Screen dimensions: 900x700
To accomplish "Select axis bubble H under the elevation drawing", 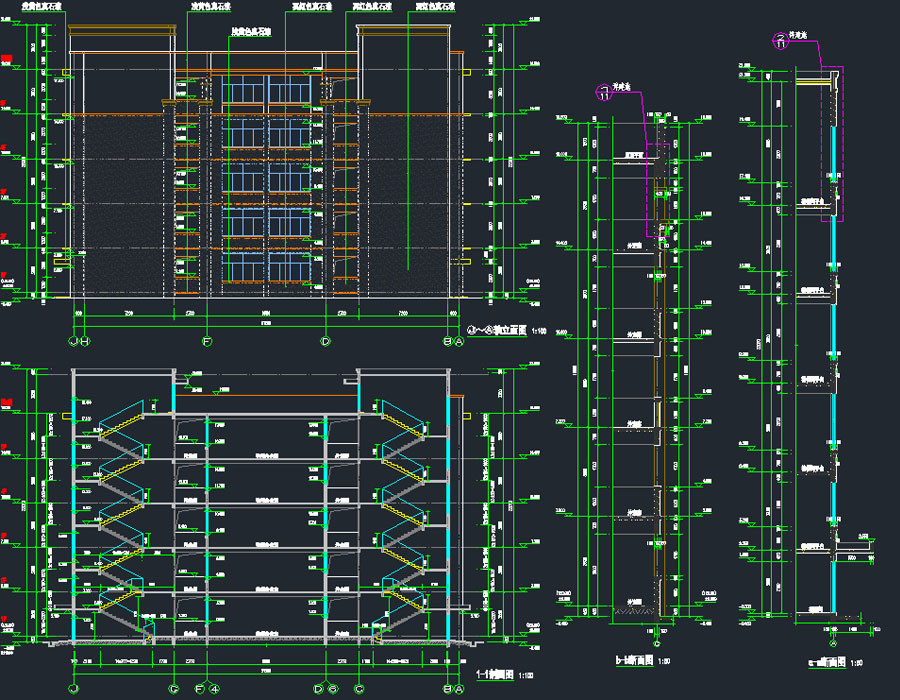I will pos(85,341).
